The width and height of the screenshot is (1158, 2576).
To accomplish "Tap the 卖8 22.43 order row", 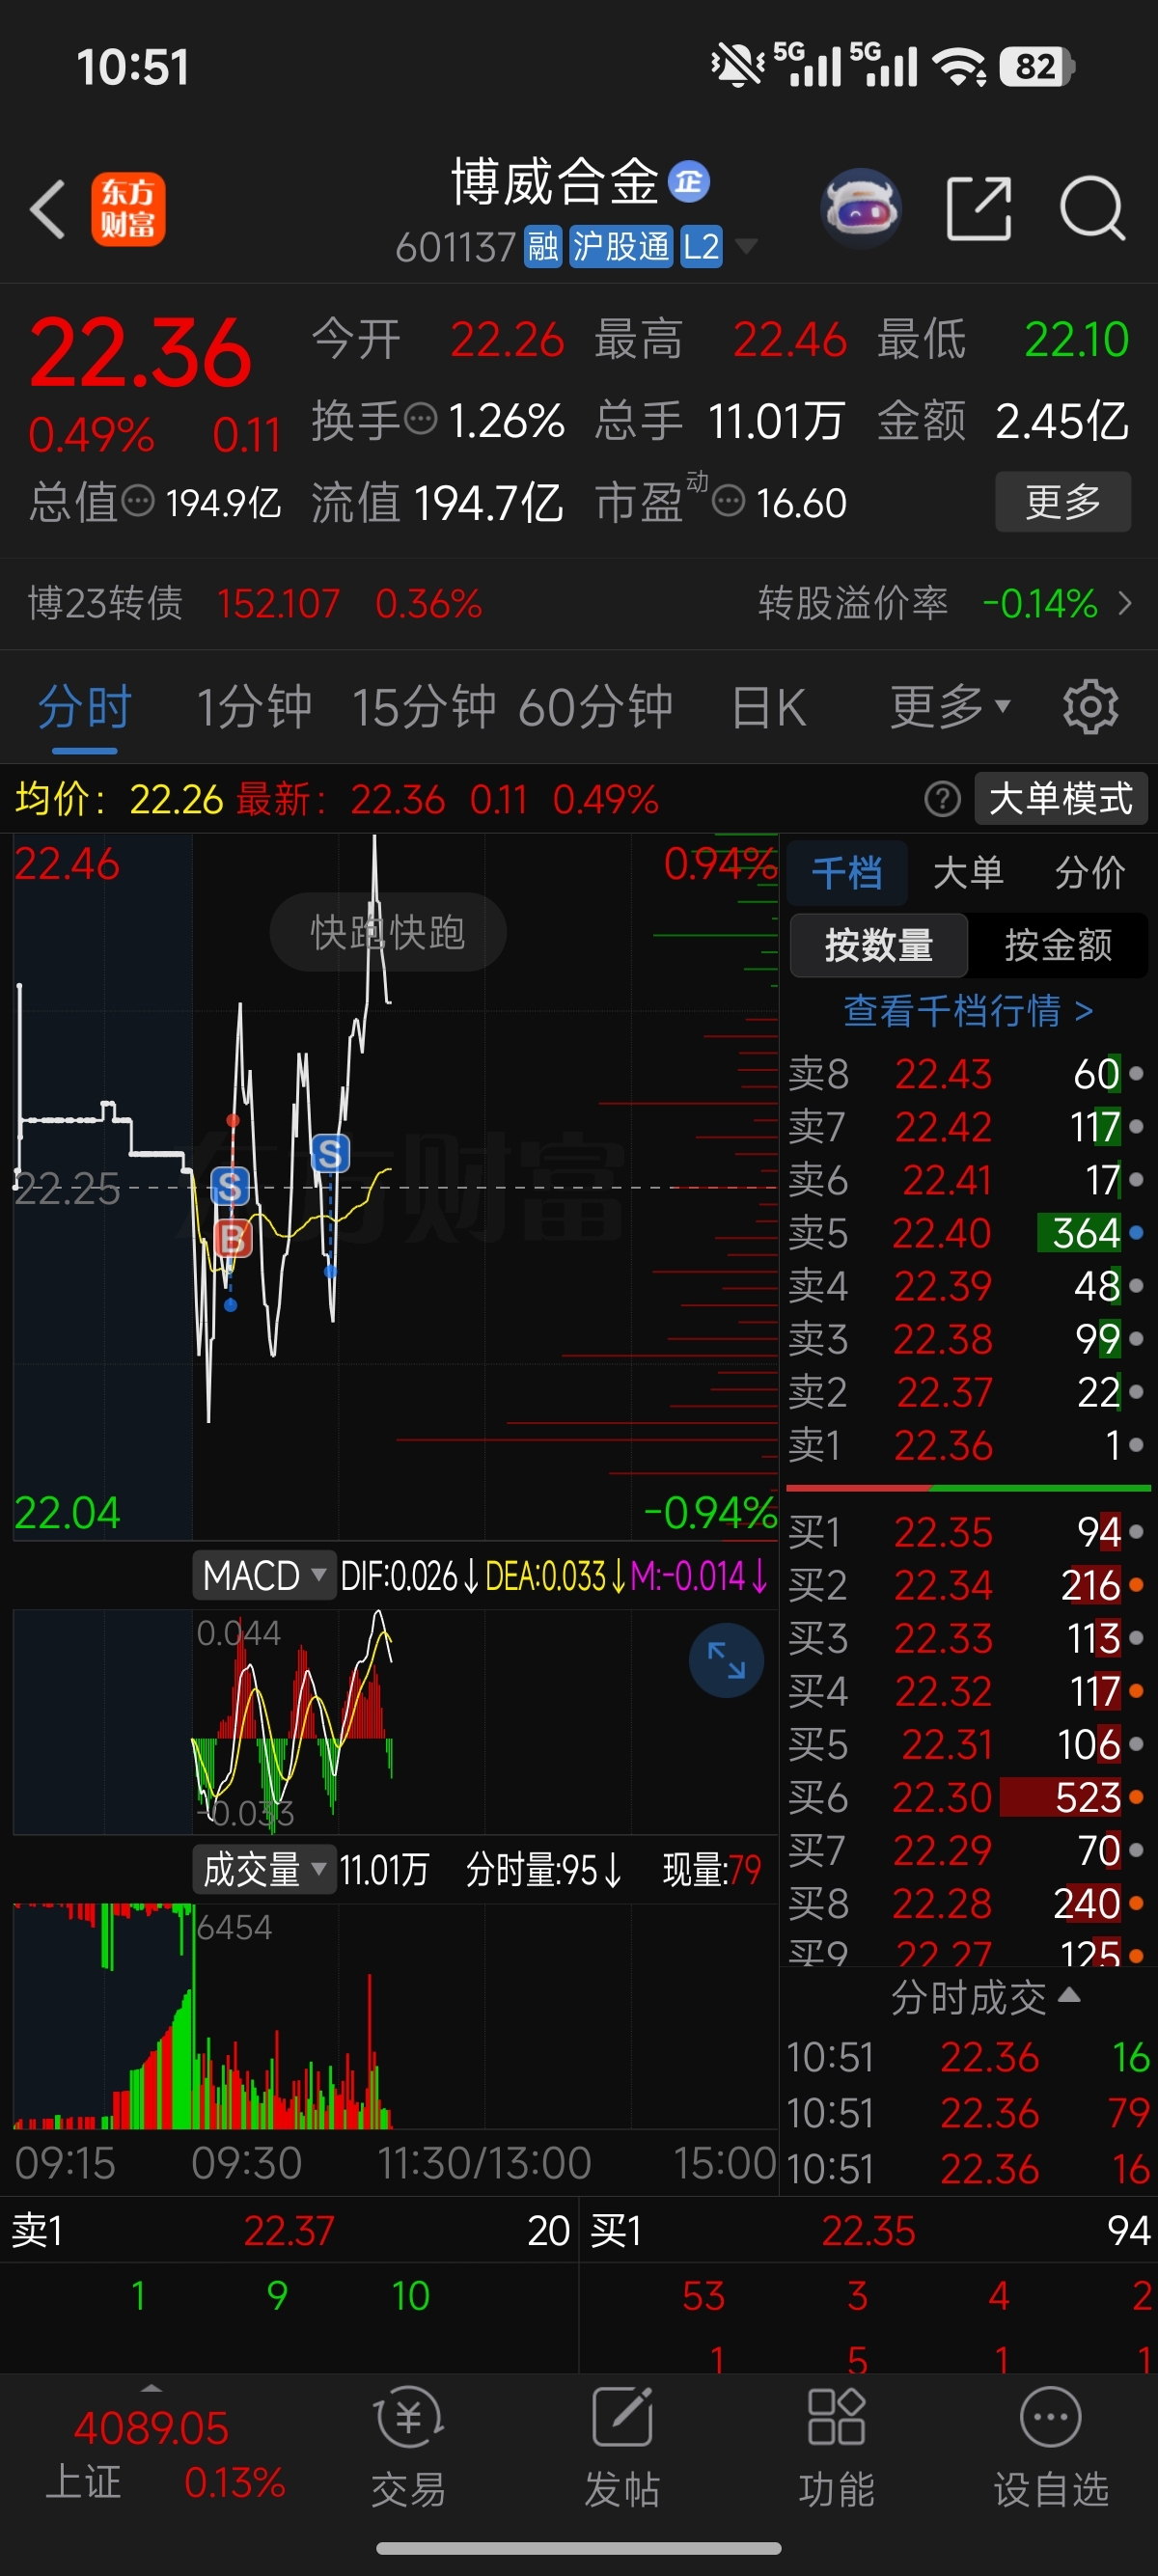I will click(966, 1073).
